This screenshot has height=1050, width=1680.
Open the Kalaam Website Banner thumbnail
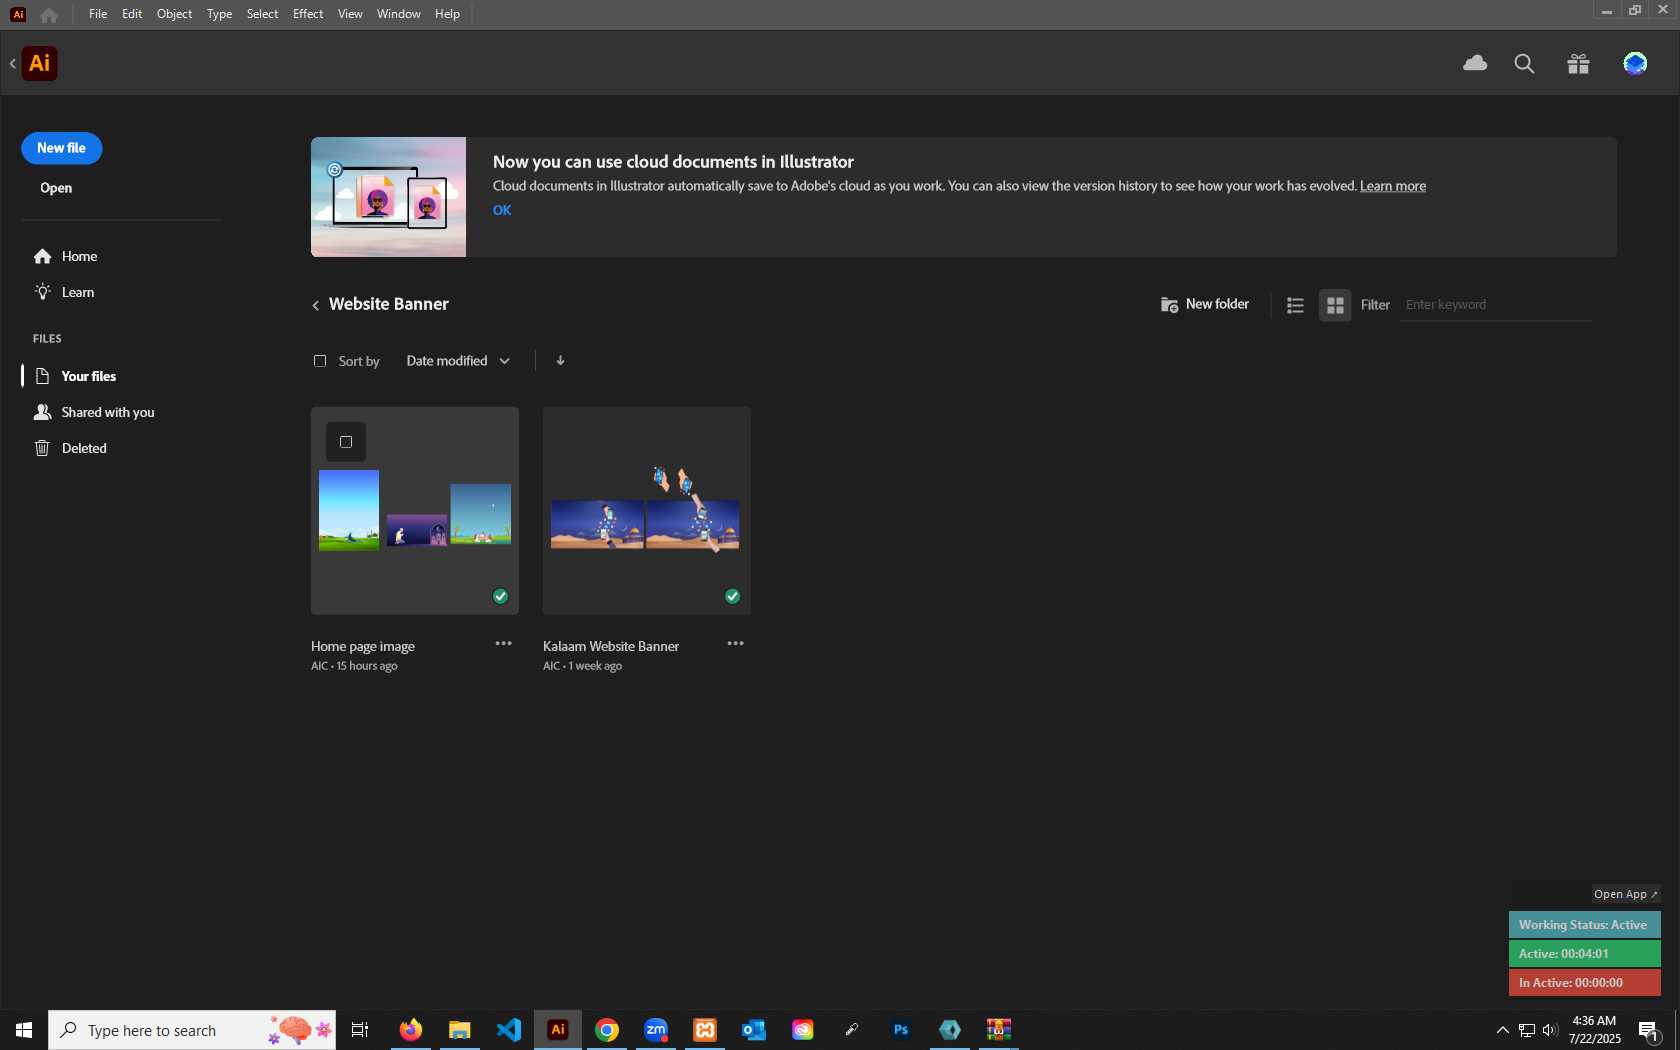coord(647,511)
